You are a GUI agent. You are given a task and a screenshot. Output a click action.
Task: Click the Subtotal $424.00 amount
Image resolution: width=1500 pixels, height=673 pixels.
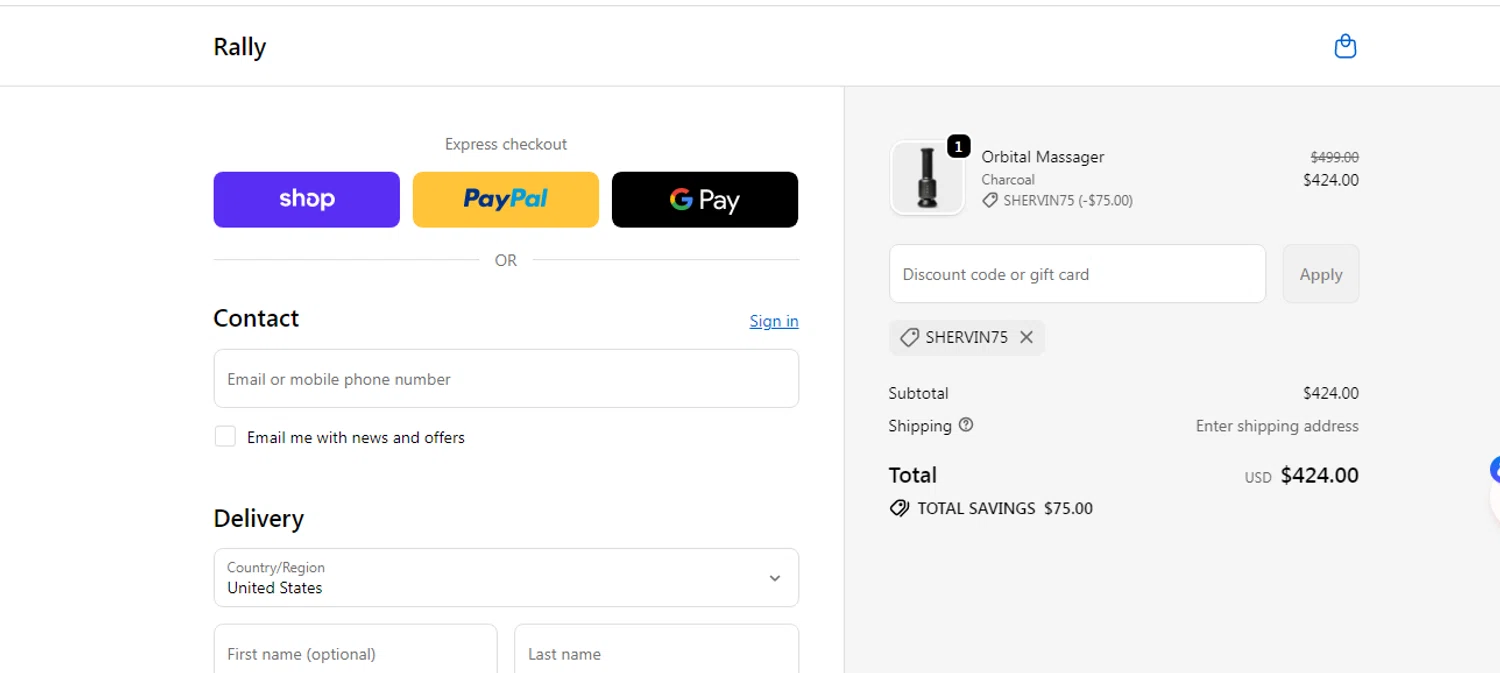click(x=1331, y=393)
